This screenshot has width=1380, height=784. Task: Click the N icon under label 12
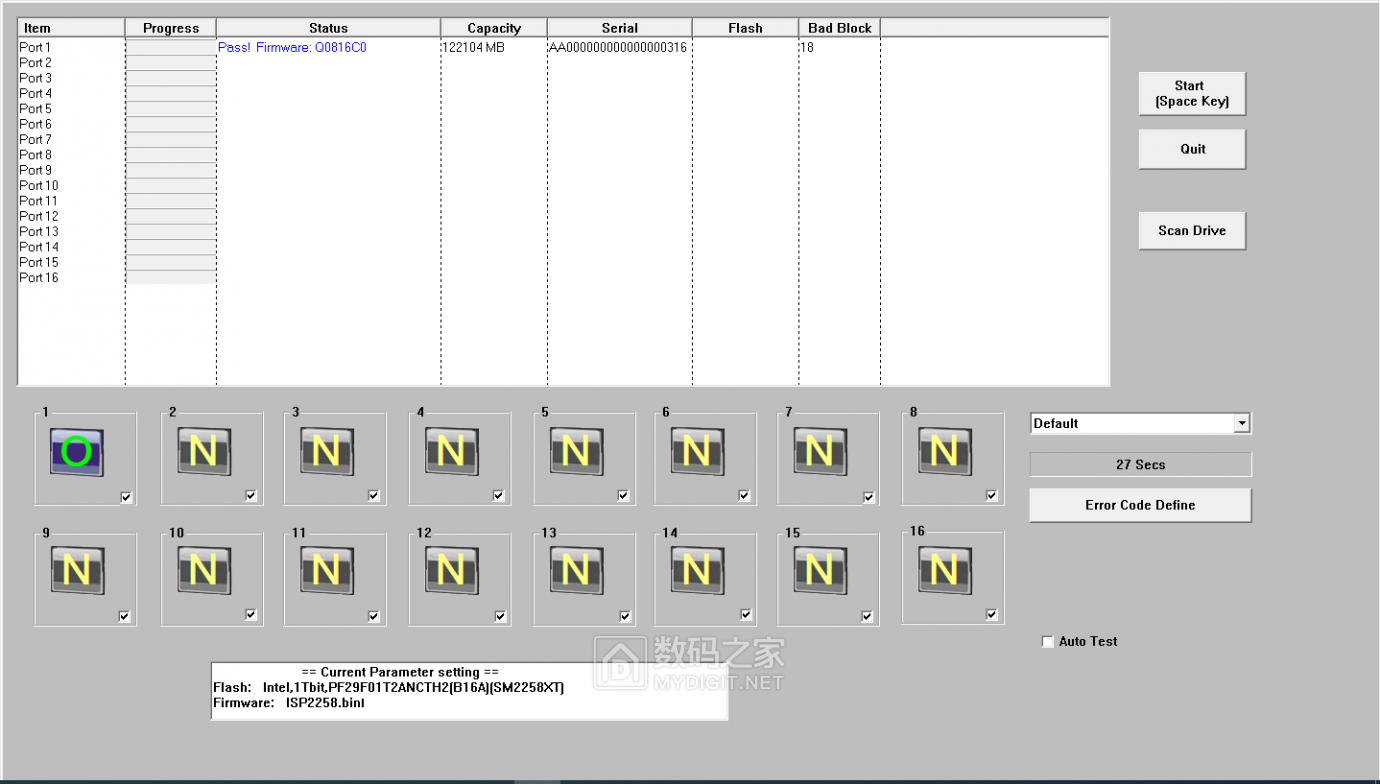click(x=452, y=570)
